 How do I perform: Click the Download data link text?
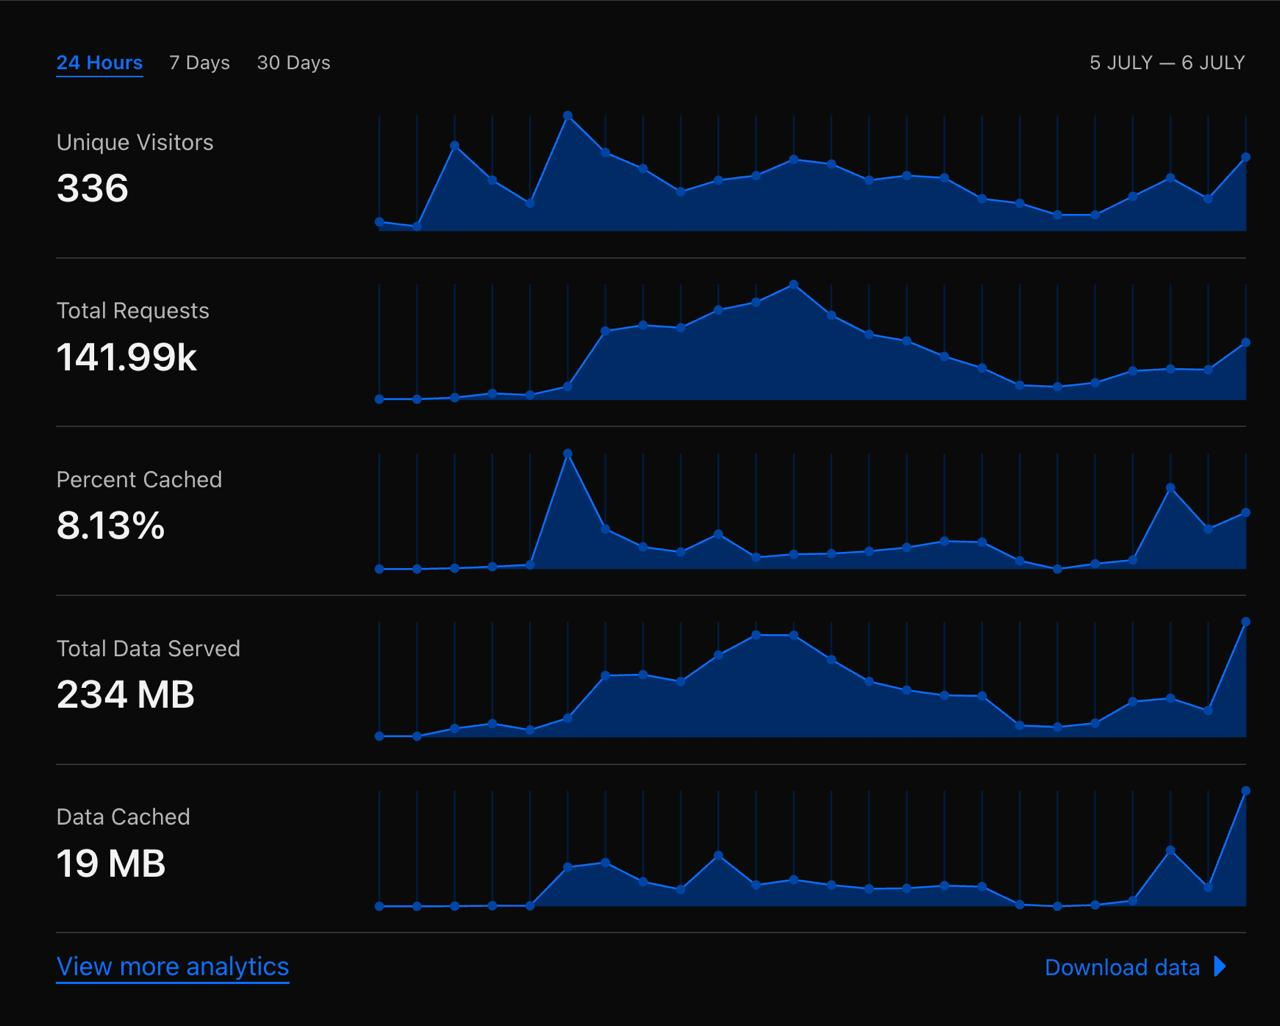(x=1121, y=968)
